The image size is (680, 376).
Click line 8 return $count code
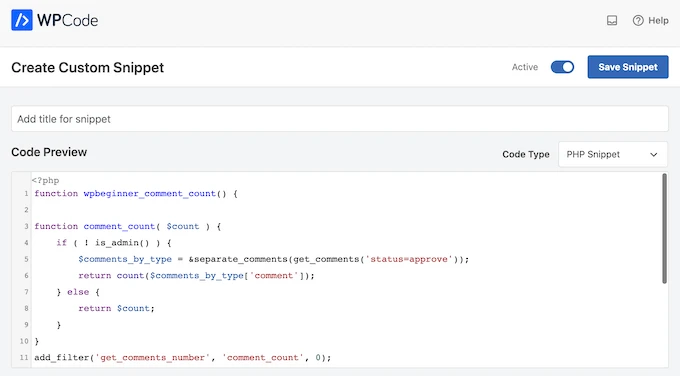(x=116, y=308)
